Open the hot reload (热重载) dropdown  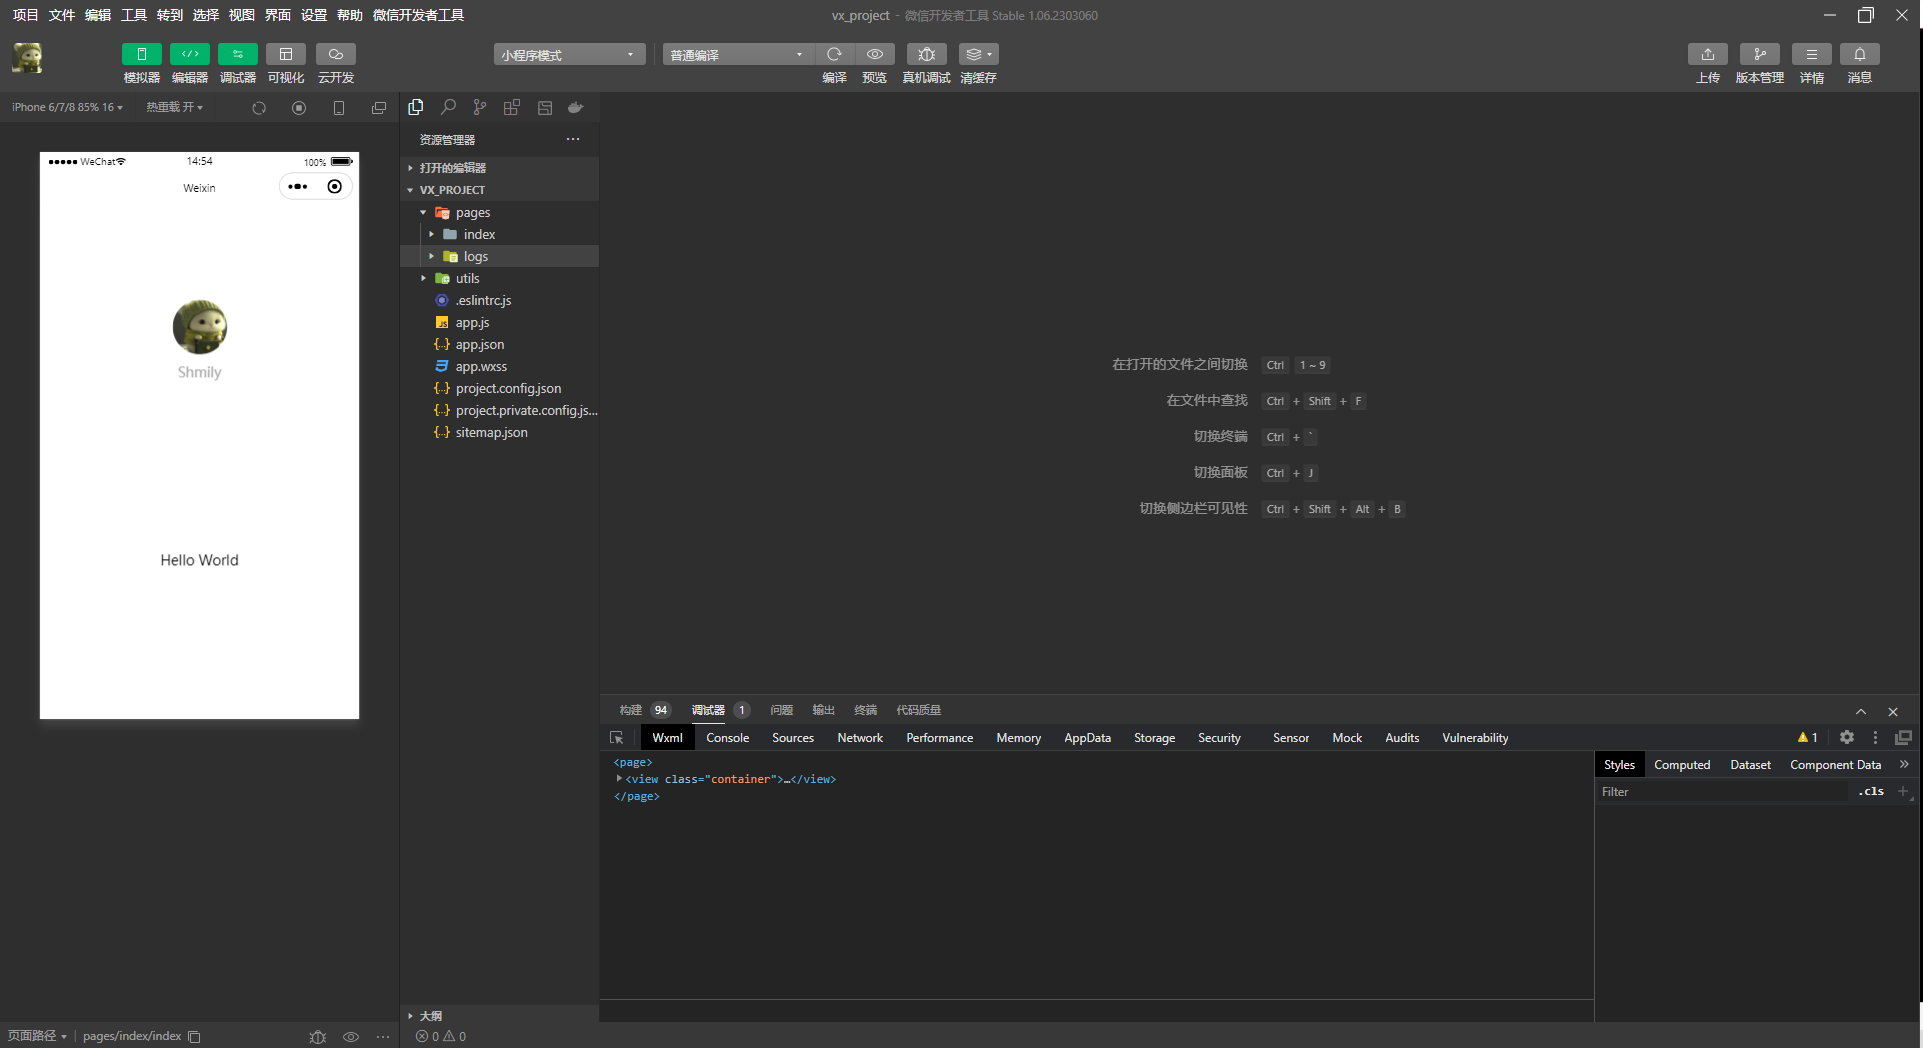[x=175, y=107]
